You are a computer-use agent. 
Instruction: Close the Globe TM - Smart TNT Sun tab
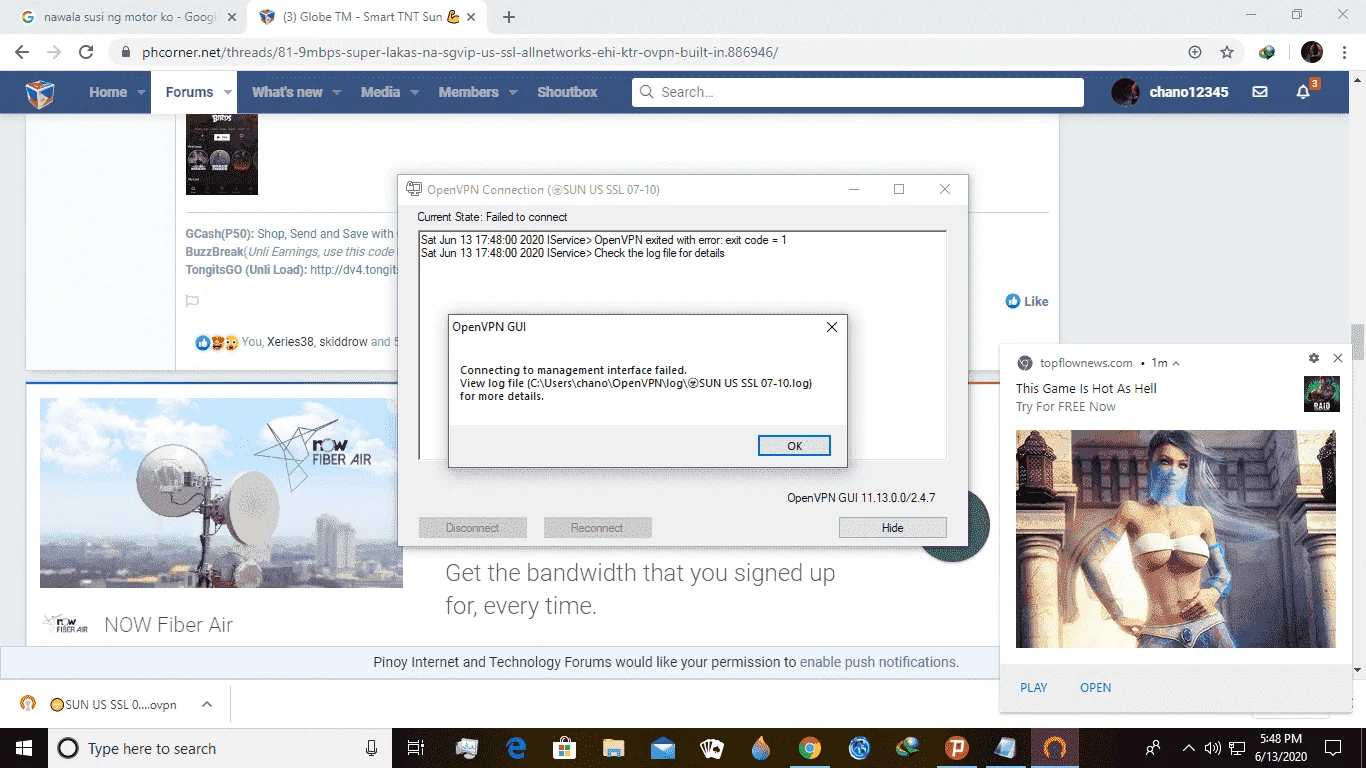pyautogui.click(x=471, y=17)
